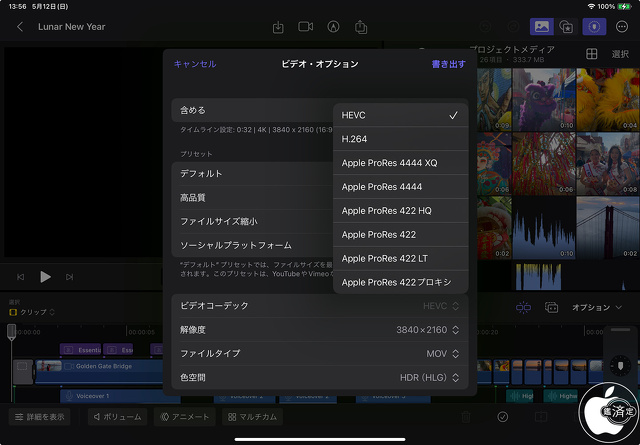The width and height of the screenshot is (640, 445).
Task: Select Apple ProRes 422 プロキシ
Action: [x=400, y=282]
